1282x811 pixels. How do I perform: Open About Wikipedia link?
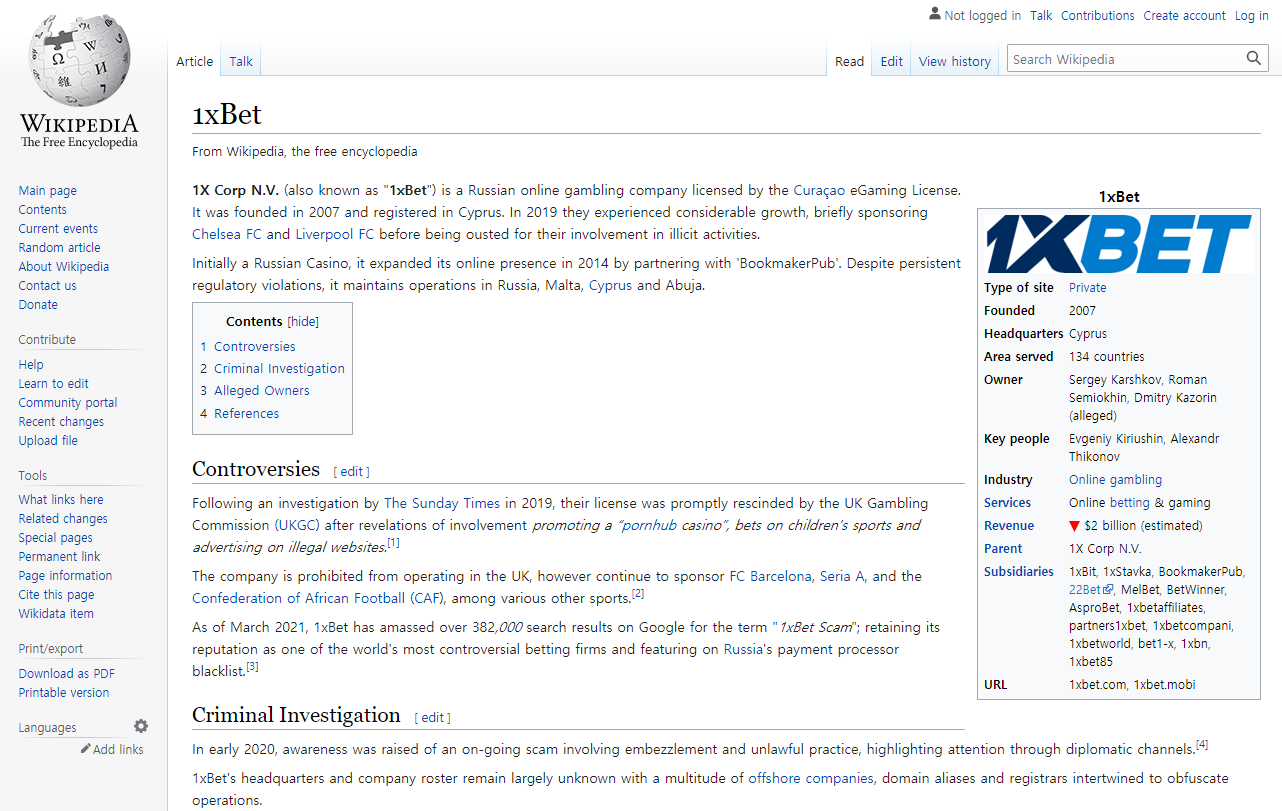click(64, 267)
